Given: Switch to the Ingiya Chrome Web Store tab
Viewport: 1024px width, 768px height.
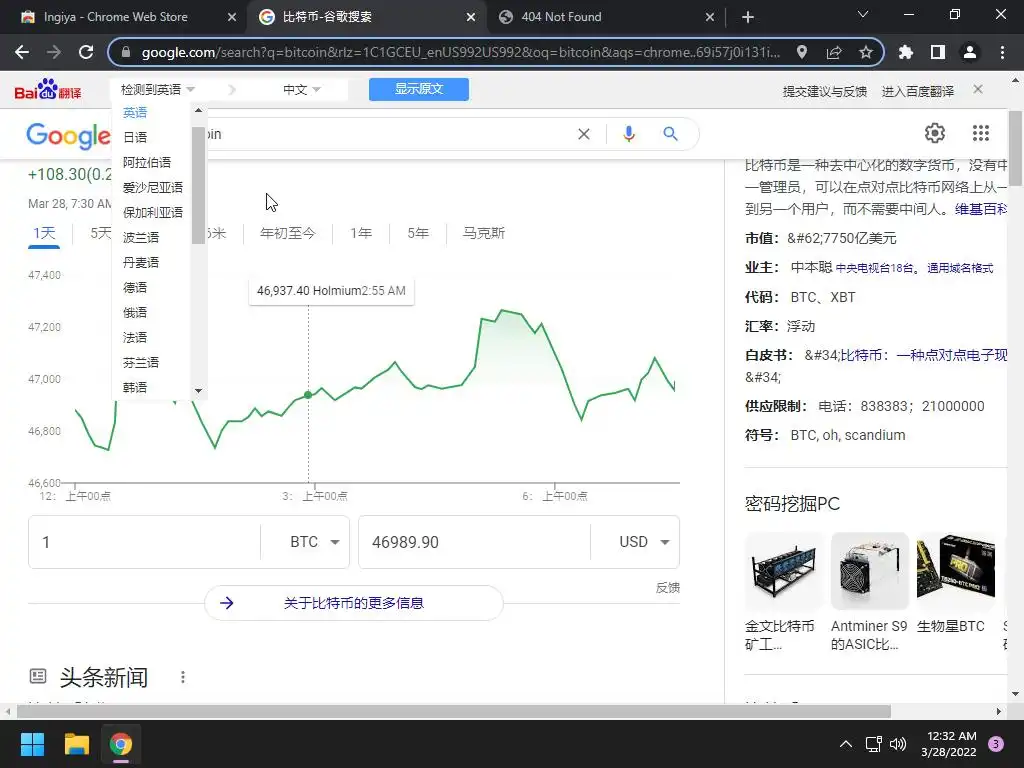Looking at the screenshot, I should pos(127,17).
